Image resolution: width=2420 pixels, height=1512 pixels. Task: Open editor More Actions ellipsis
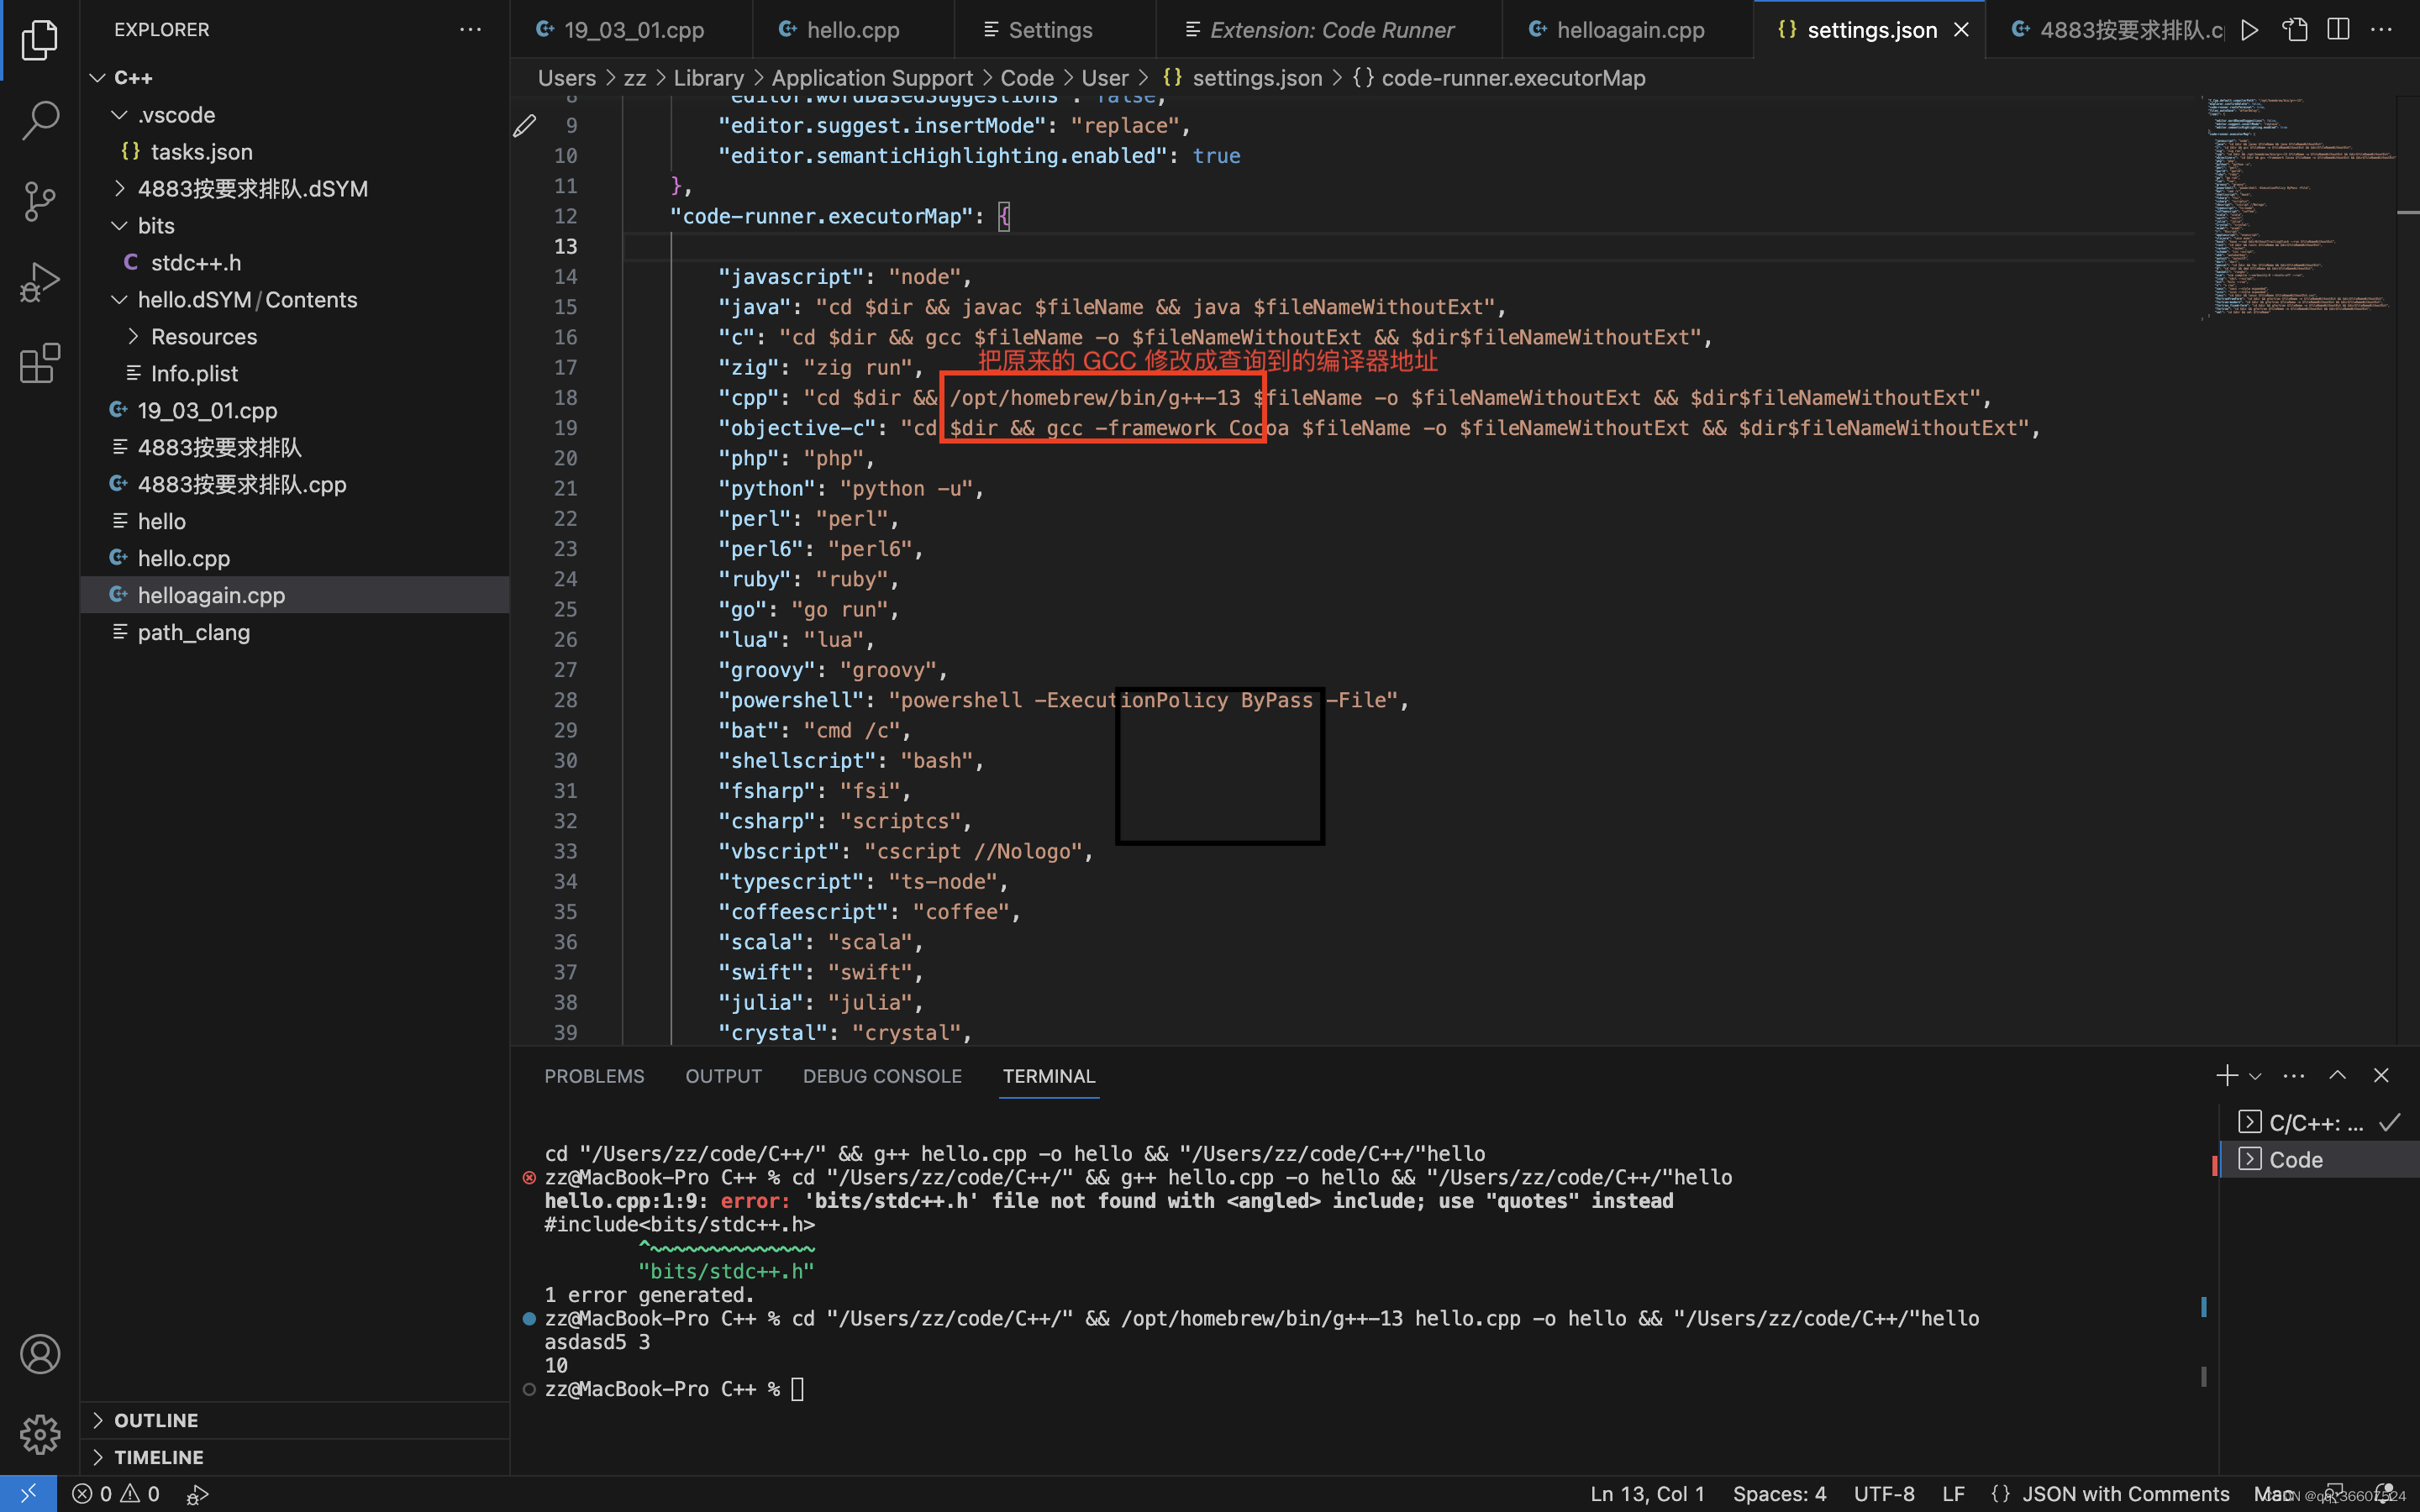pos(2382,30)
